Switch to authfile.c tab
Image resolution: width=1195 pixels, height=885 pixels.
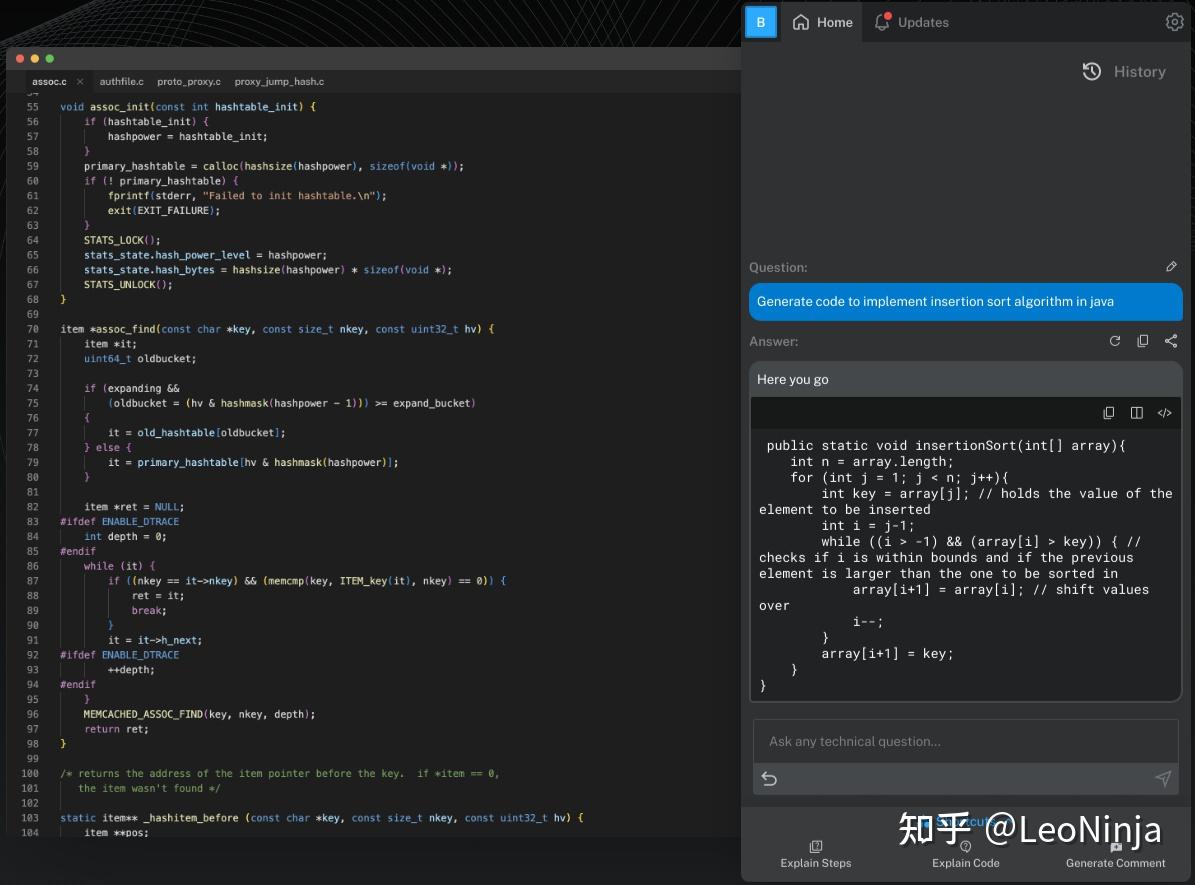[x=121, y=82]
